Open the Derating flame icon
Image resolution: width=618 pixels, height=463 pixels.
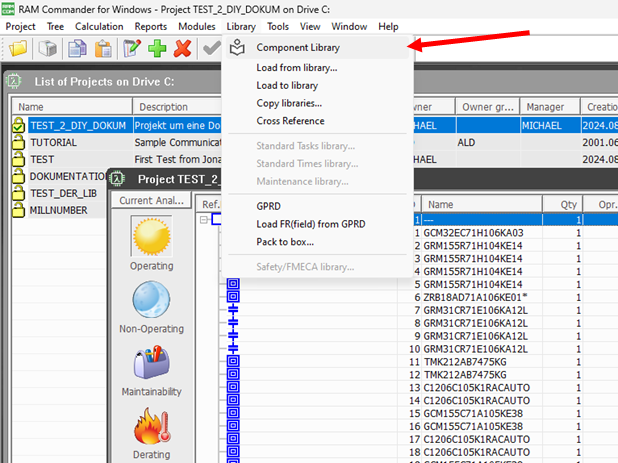coord(151,428)
